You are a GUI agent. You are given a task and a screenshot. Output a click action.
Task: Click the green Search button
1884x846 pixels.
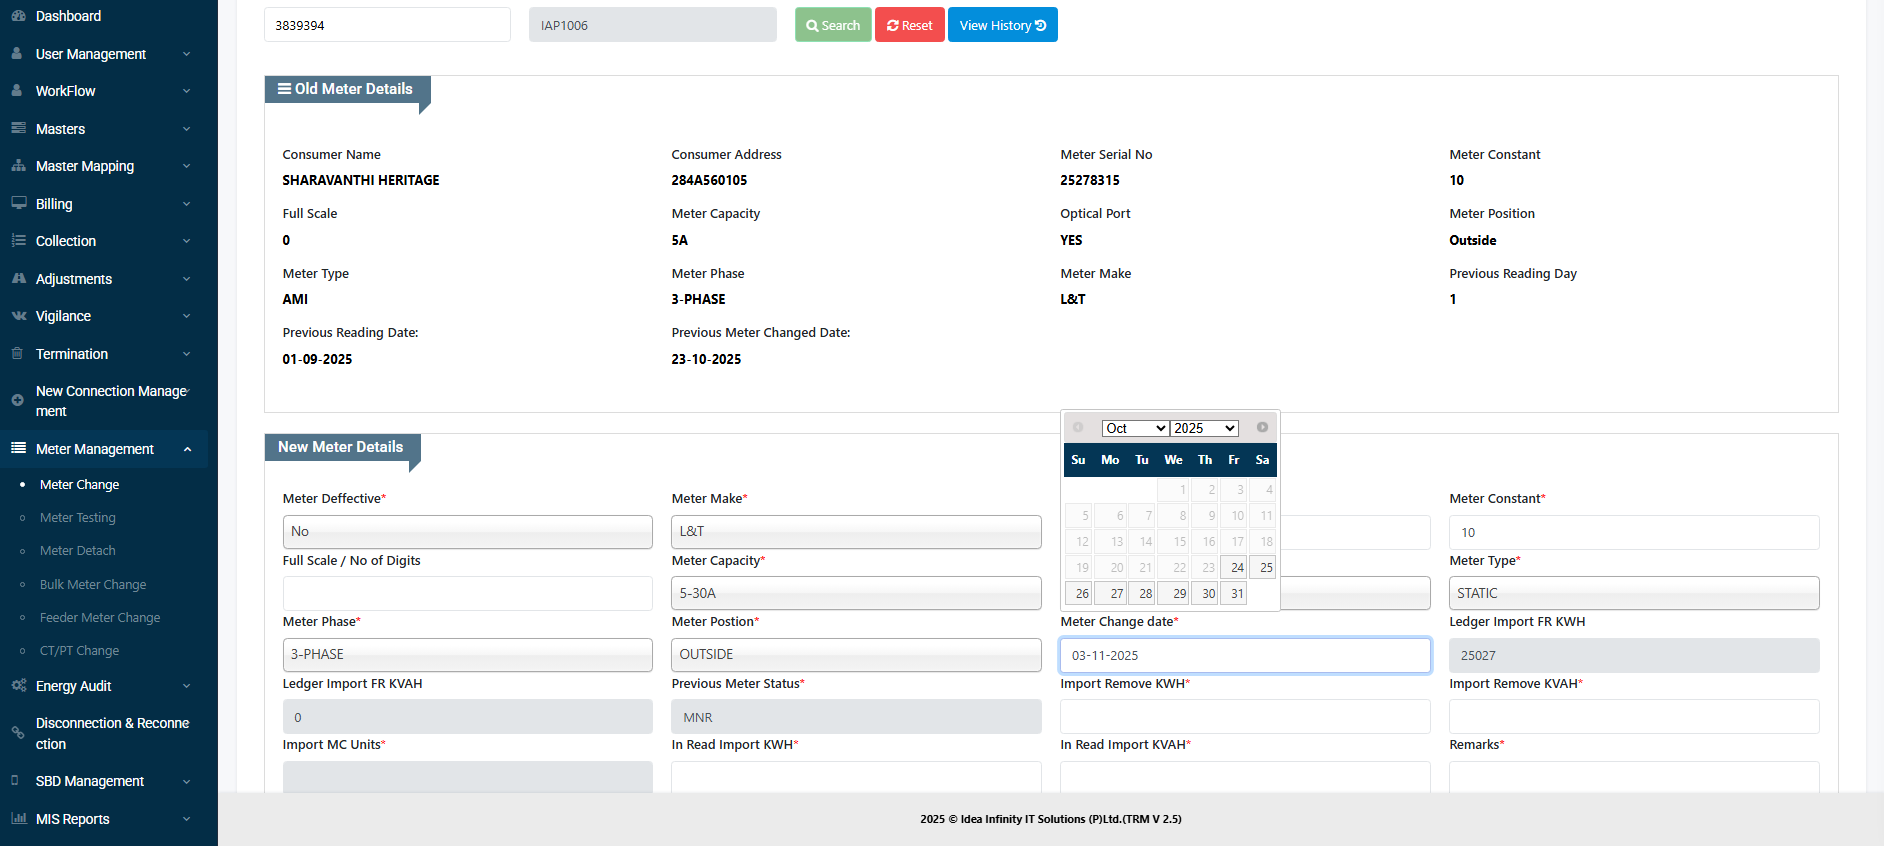click(x=833, y=25)
